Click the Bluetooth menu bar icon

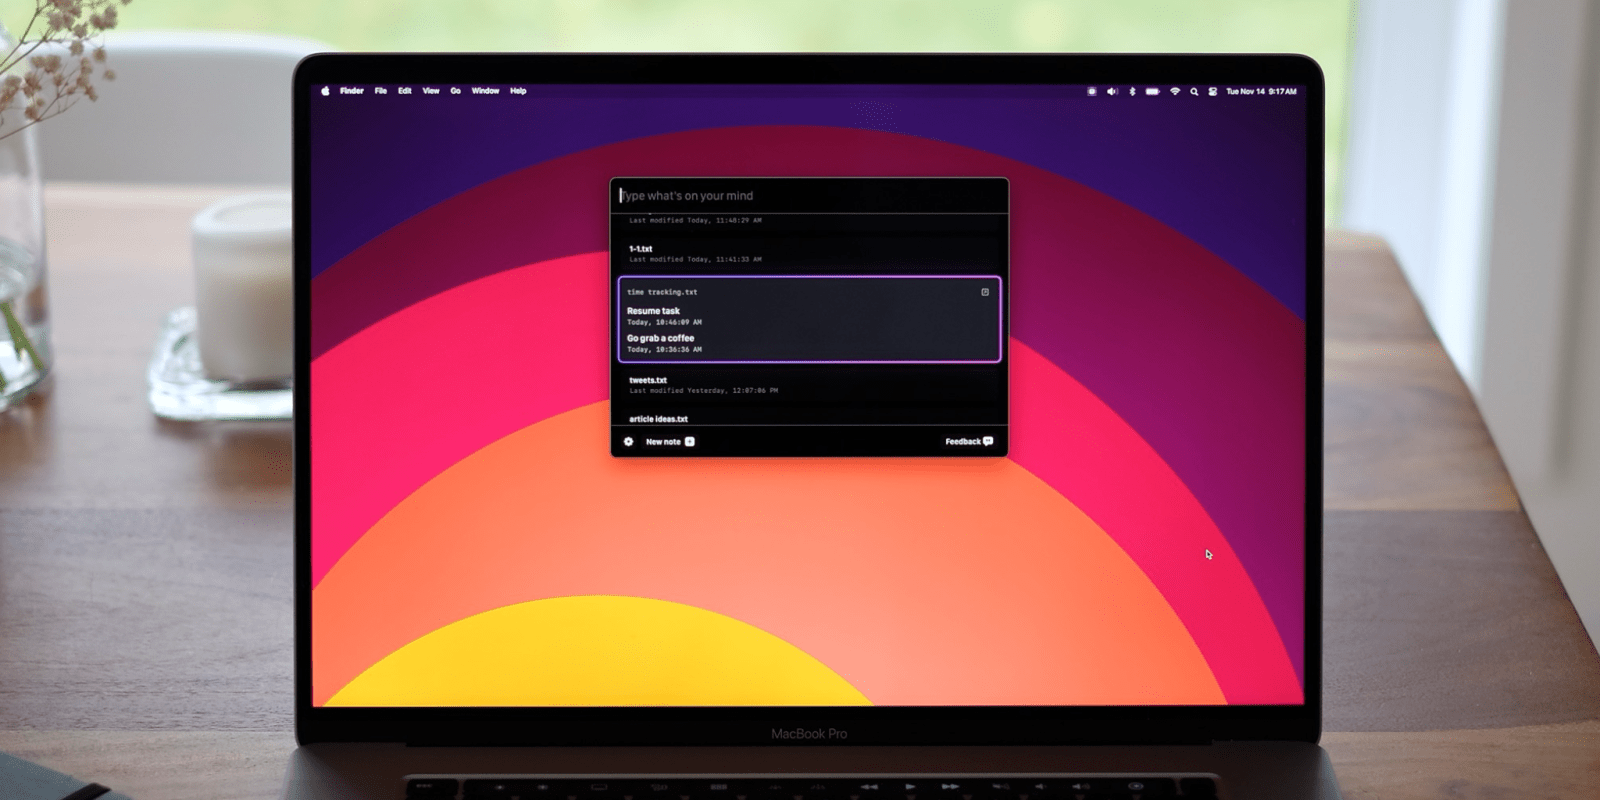click(x=1132, y=91)
